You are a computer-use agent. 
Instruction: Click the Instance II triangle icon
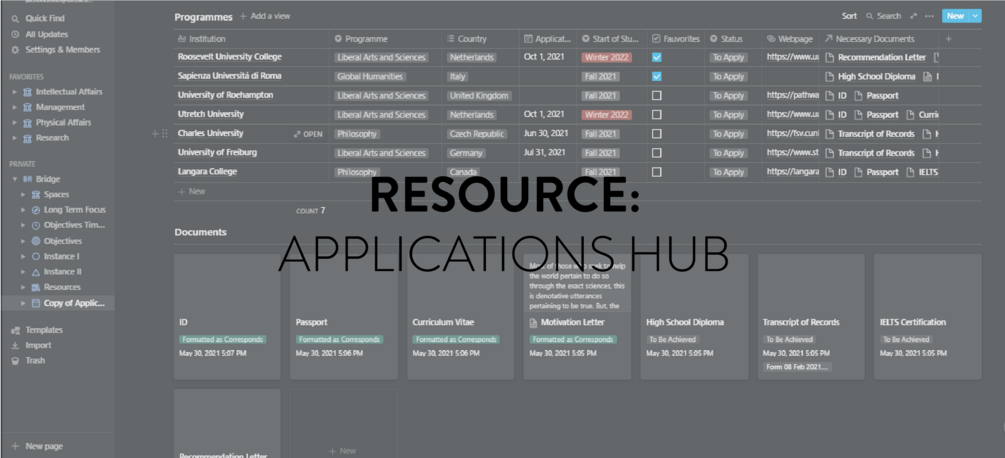pyautogui.click(x=36, y=272)
